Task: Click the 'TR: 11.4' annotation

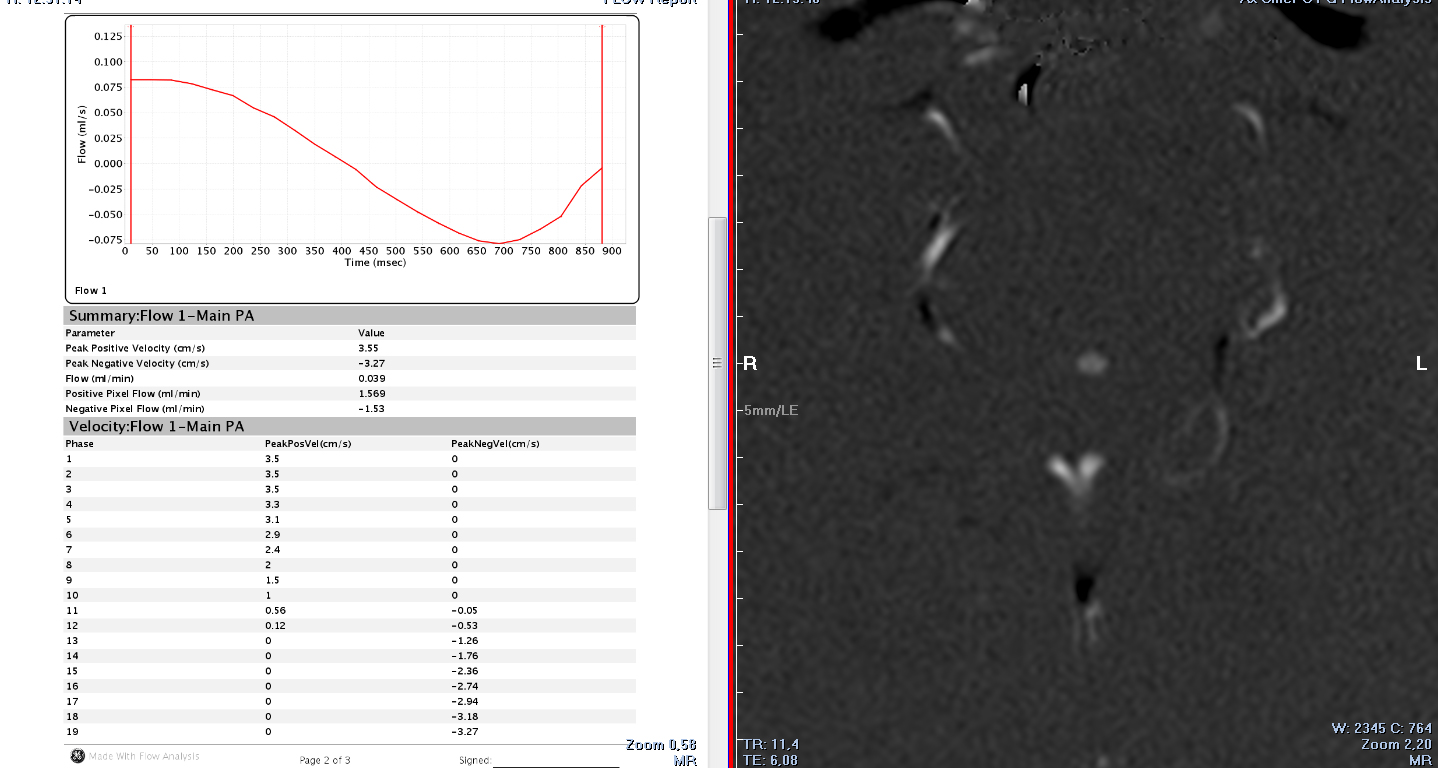Action: pos(769,745)
